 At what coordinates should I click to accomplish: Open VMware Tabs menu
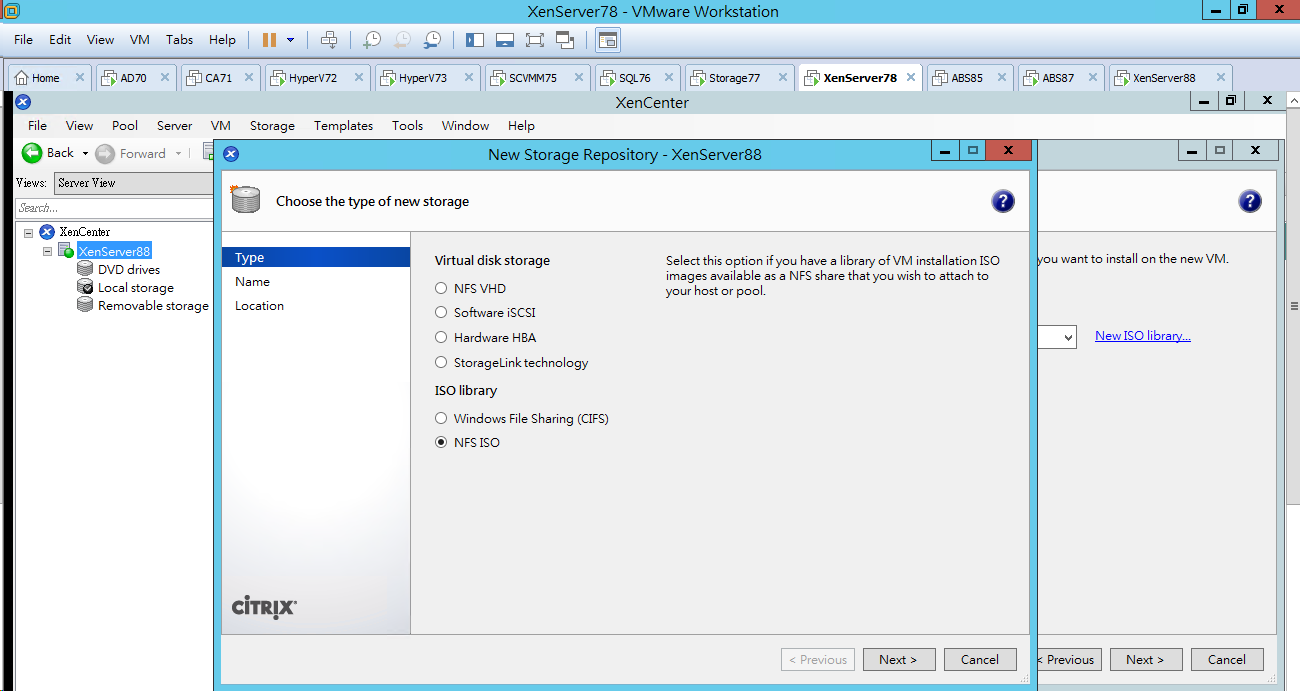[x=180, y=40]
